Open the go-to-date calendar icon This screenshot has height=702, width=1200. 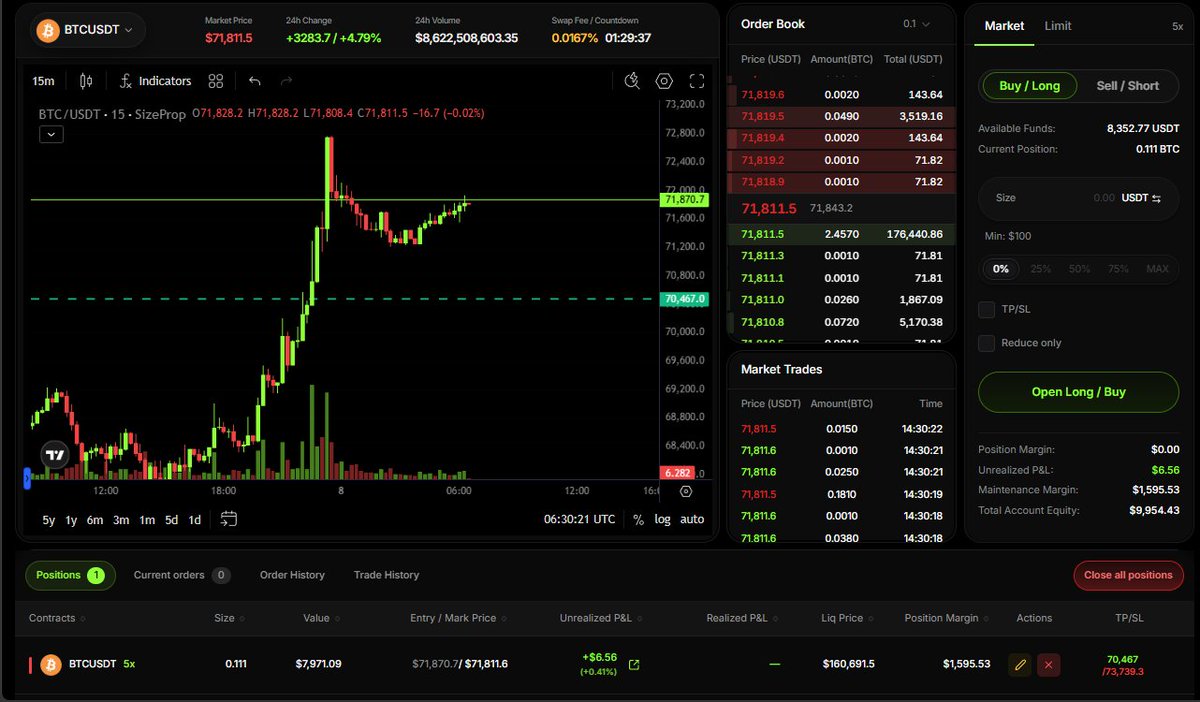(x=229, y=519)
